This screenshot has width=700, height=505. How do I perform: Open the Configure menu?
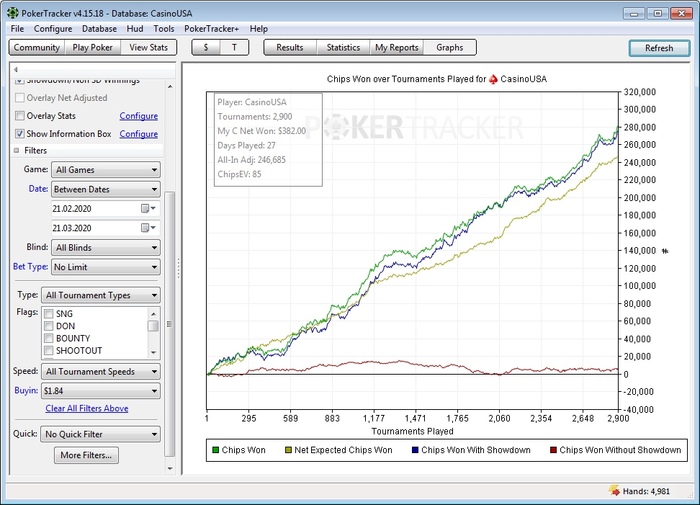(53, 29)
